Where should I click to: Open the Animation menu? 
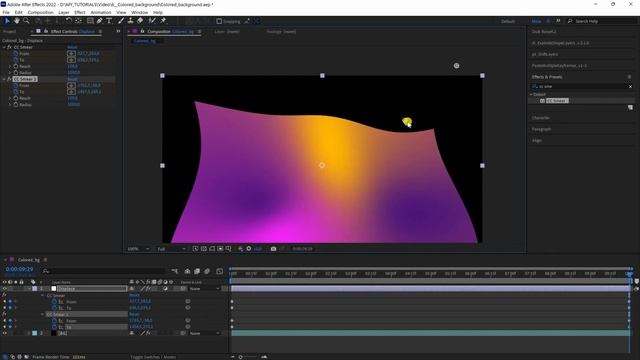click(100, 13)
